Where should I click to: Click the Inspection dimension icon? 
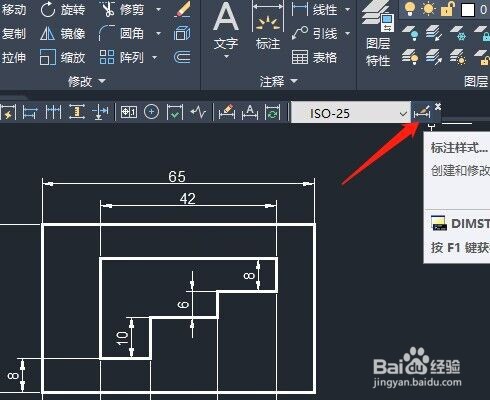click(175, 112)
